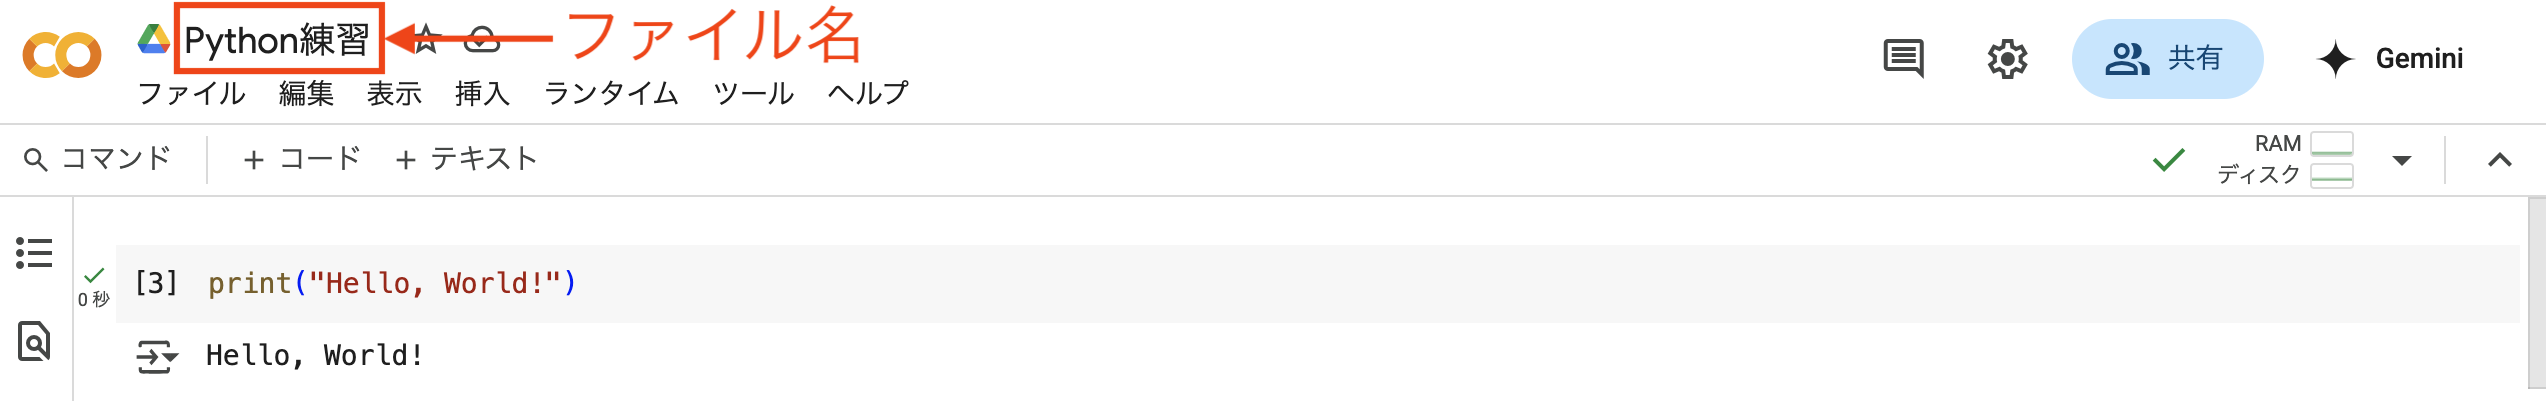Add a text cell with + テキスト
Screen dimensions: 2546x401
click(x=466, y=159)
